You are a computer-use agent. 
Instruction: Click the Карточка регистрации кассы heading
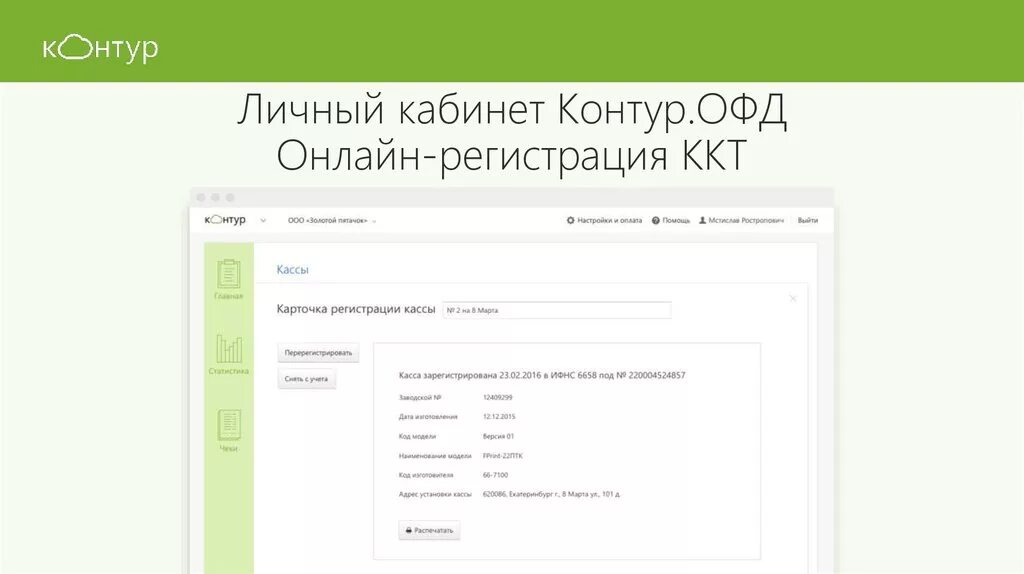point(356,310)
